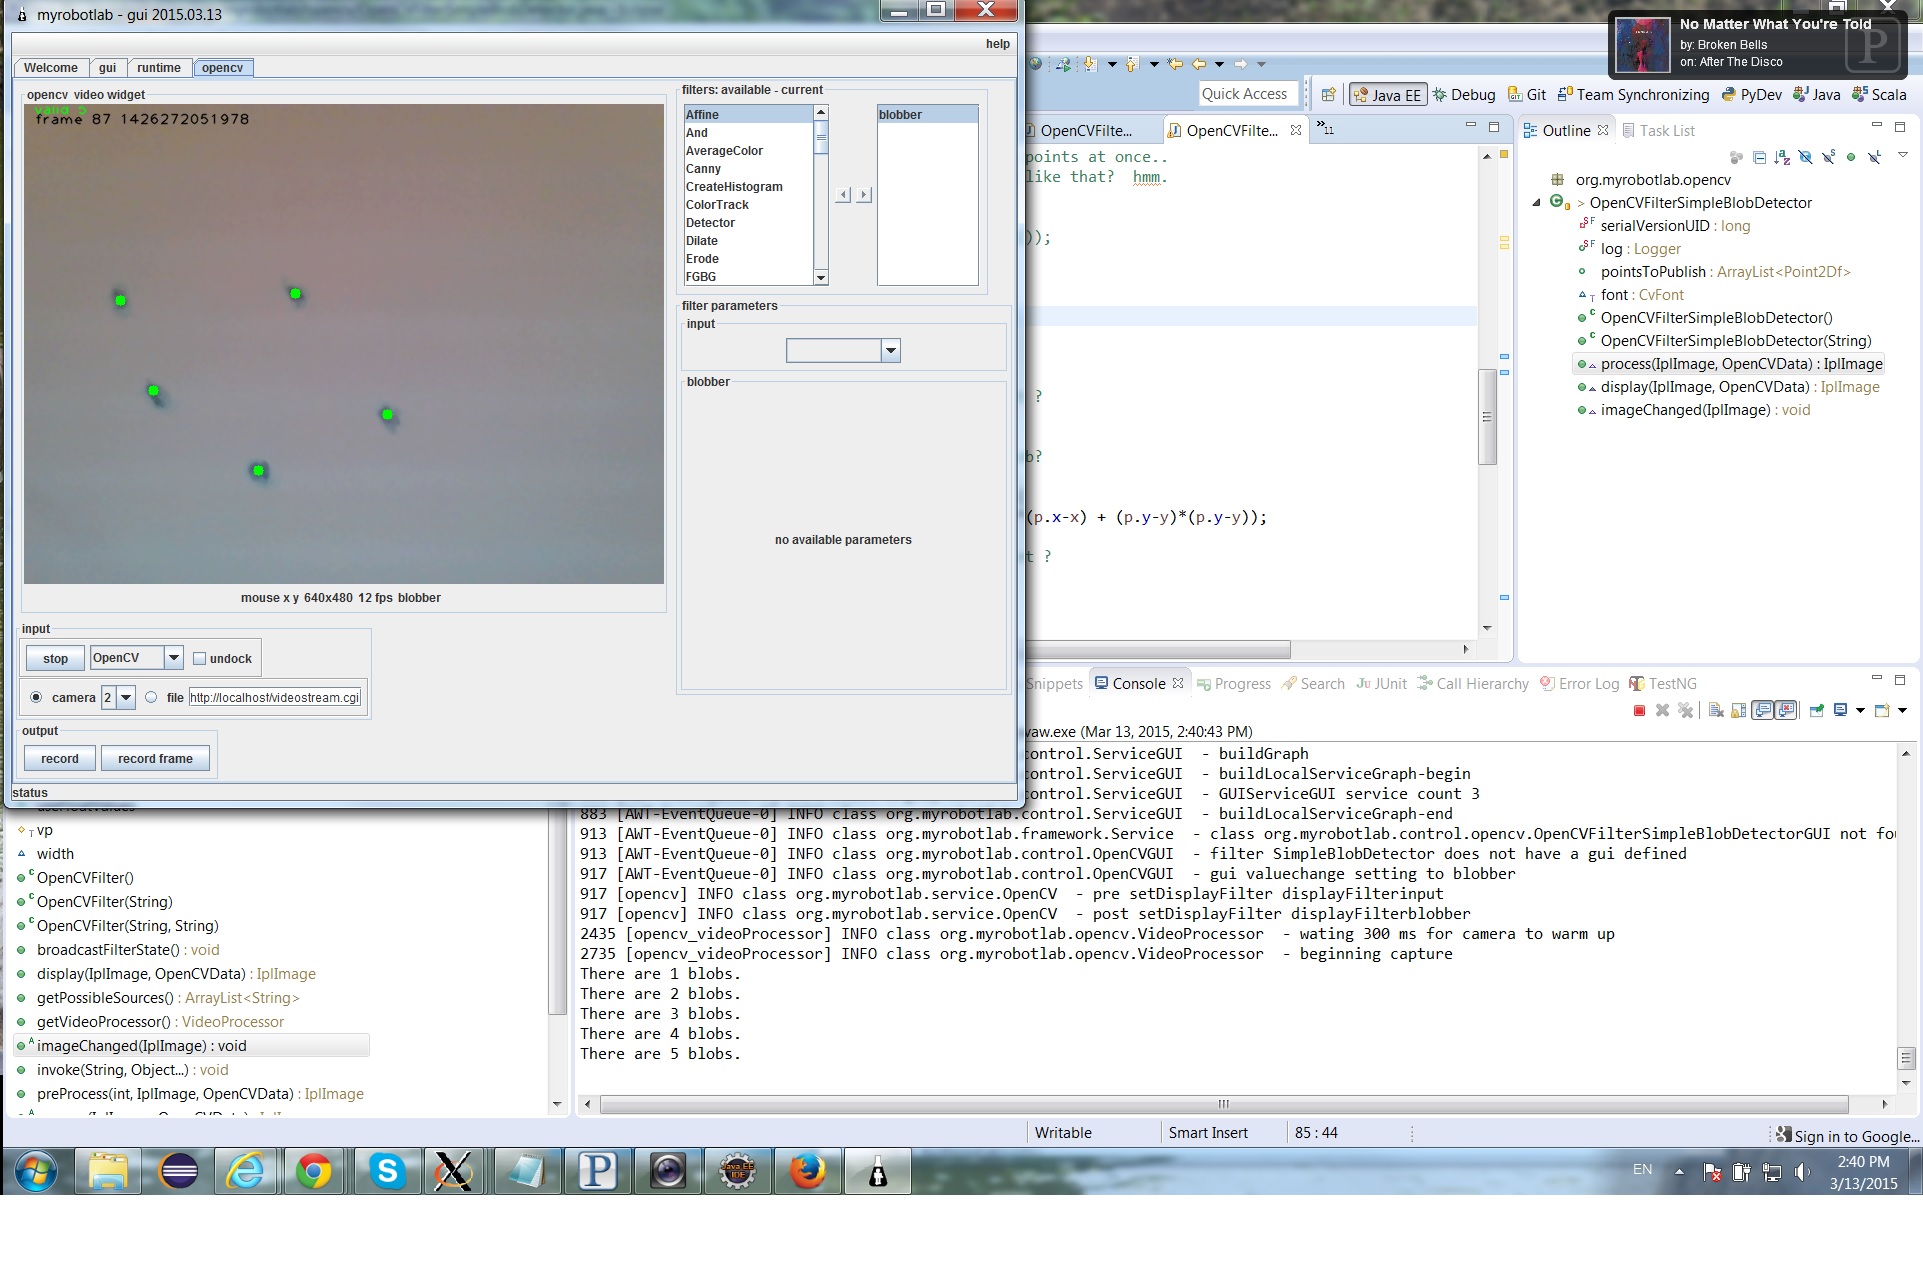Click the Quick Access search field
The image size is (1923, 1280).
(x=1248, y=94)
